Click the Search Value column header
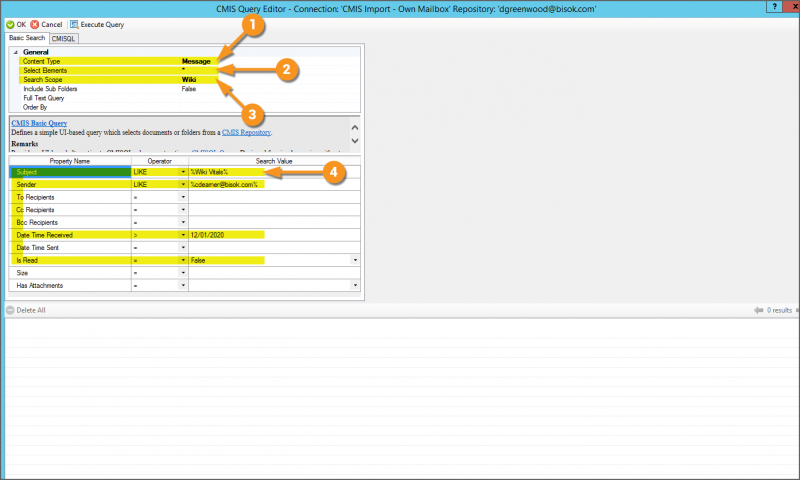Image resolution: width=800 pixels, height=480 pixels. 274,161
